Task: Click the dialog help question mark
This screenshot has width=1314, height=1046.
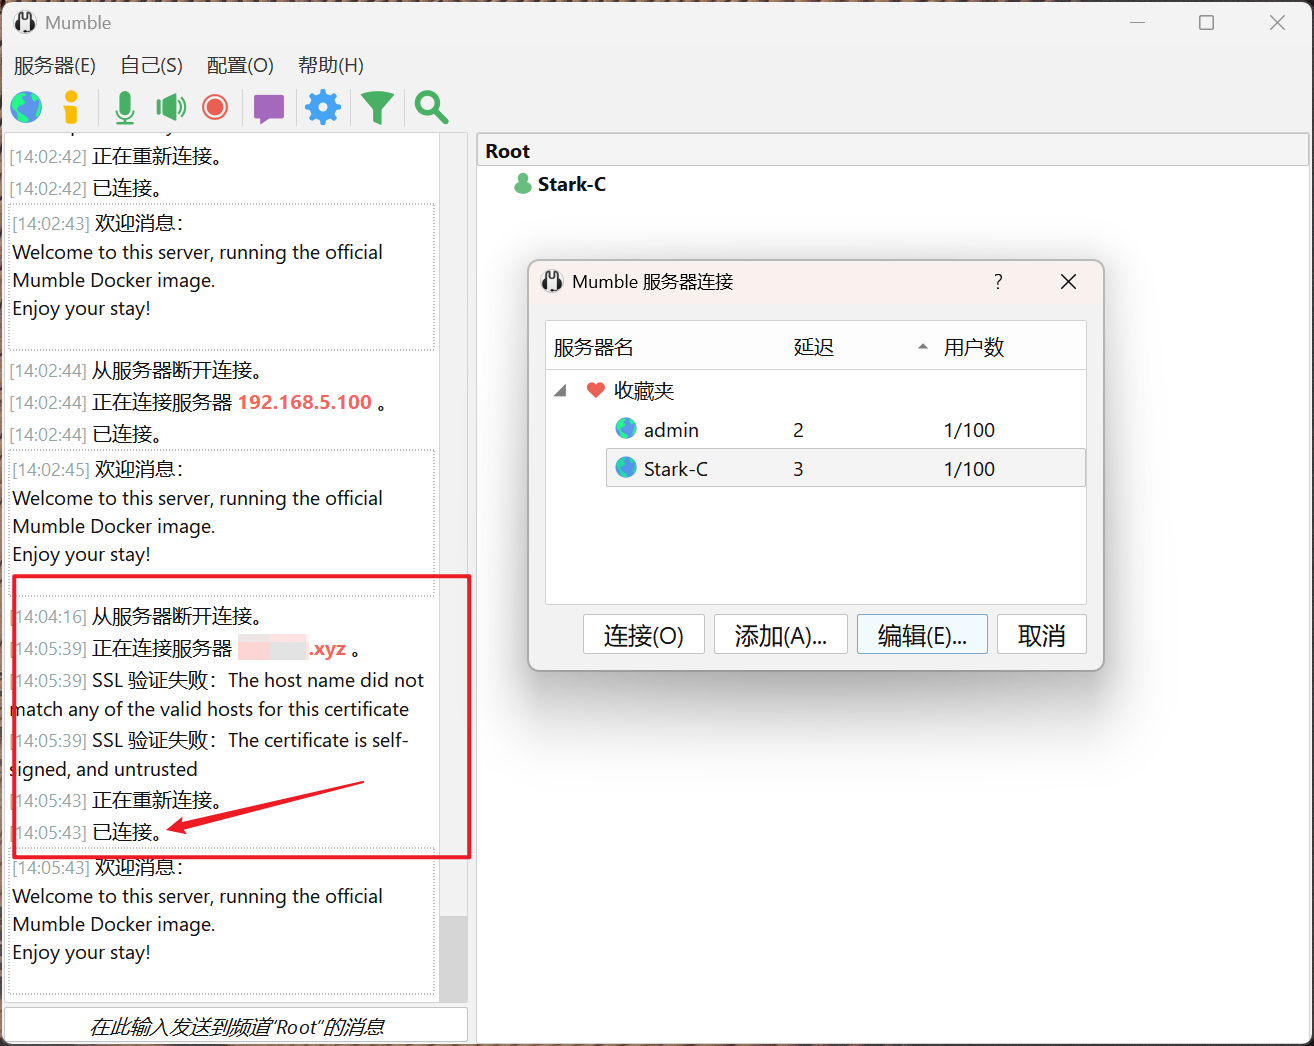Action: coord(998,281)
